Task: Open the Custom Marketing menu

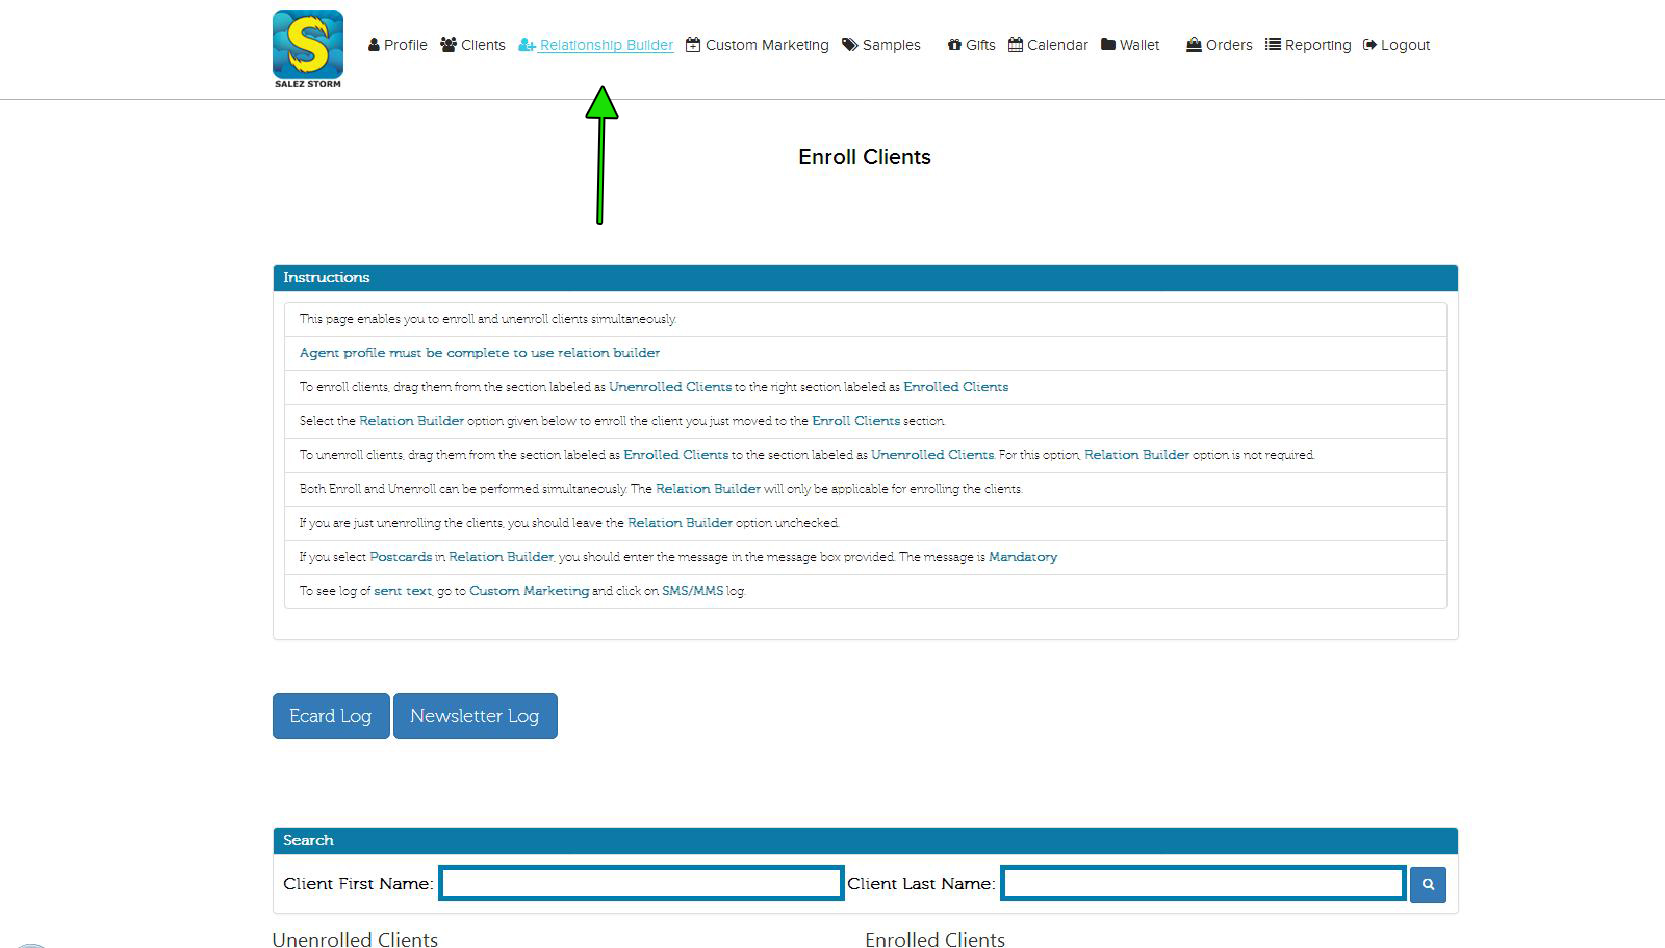Action: pos(766,45)
